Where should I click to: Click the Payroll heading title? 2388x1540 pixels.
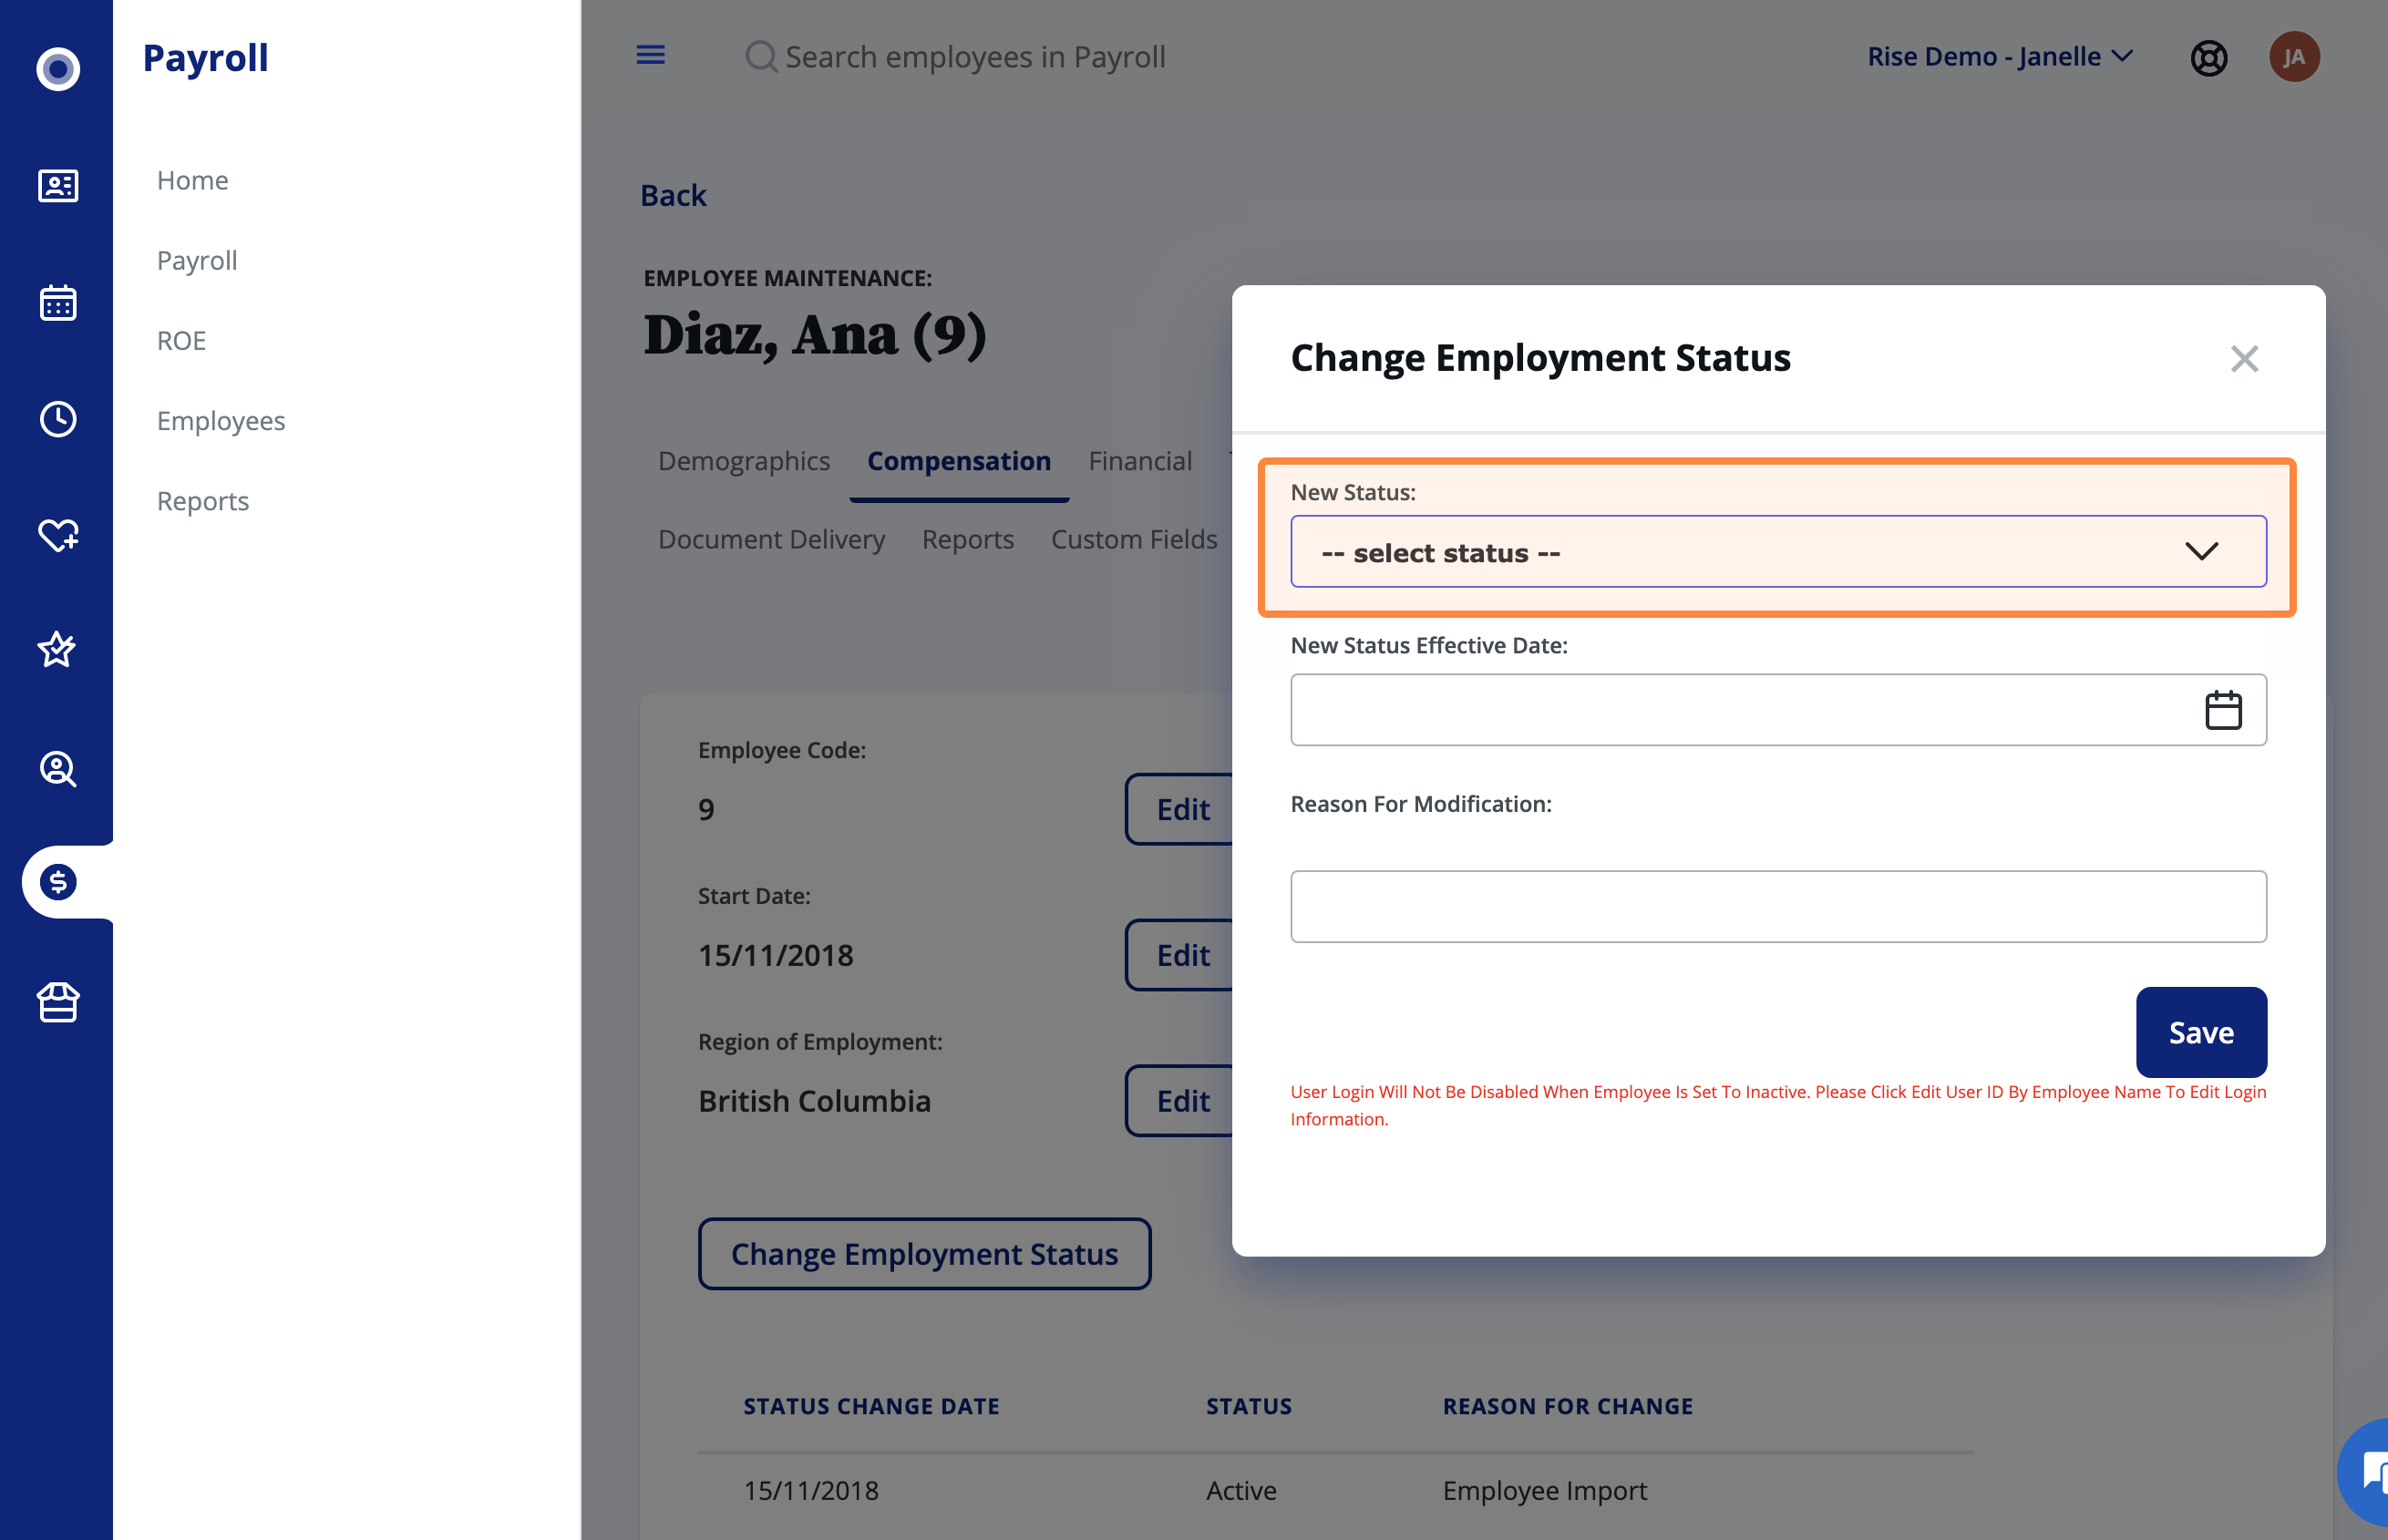click(x=205, y=58)
